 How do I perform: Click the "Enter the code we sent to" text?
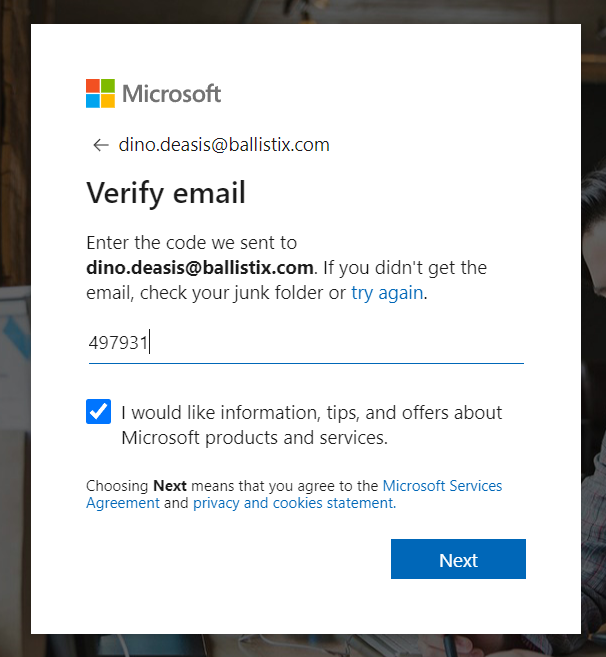[x=191, y=243]
